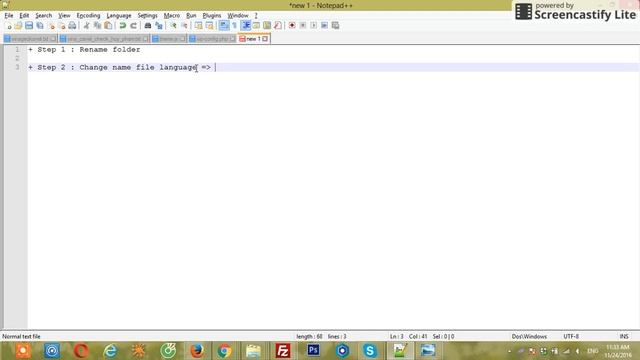Click 'Ln : 3' in status bar
The width and height of the screenshot is (640, 360).
click(x=396, y=336)
